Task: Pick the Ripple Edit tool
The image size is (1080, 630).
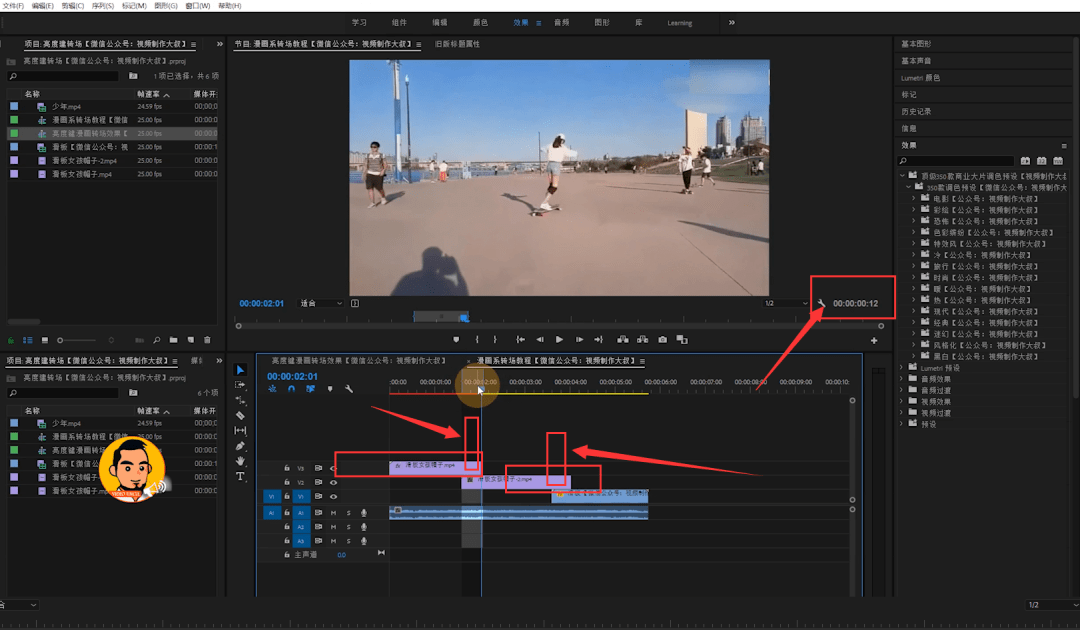Action: coord(240,400)
